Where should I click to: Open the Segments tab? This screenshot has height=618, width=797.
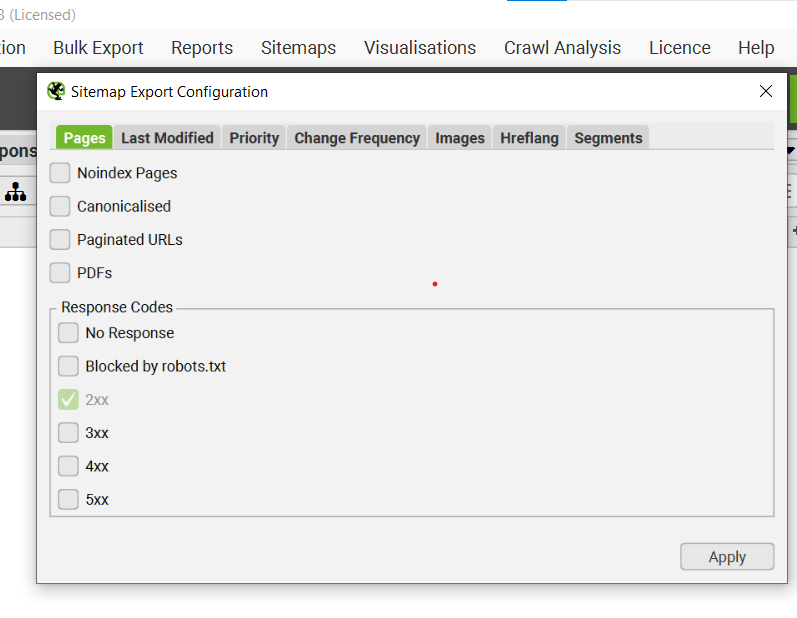pyautogui.click(x=608, y=138)
